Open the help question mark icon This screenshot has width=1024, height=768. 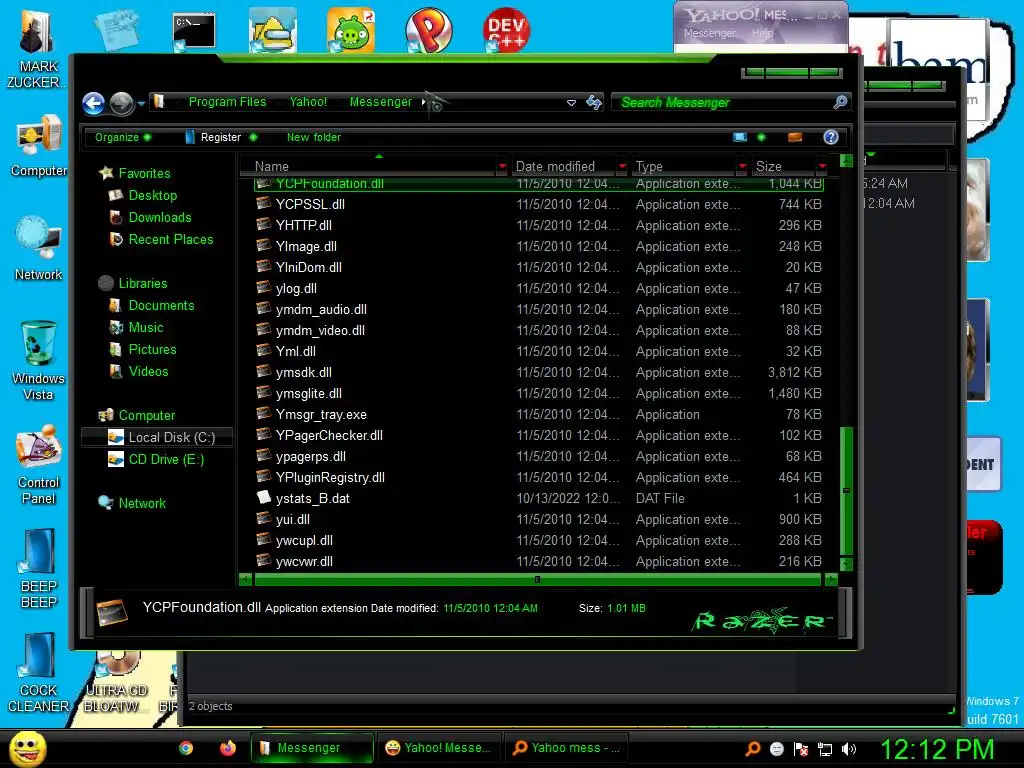coord(831,137)
